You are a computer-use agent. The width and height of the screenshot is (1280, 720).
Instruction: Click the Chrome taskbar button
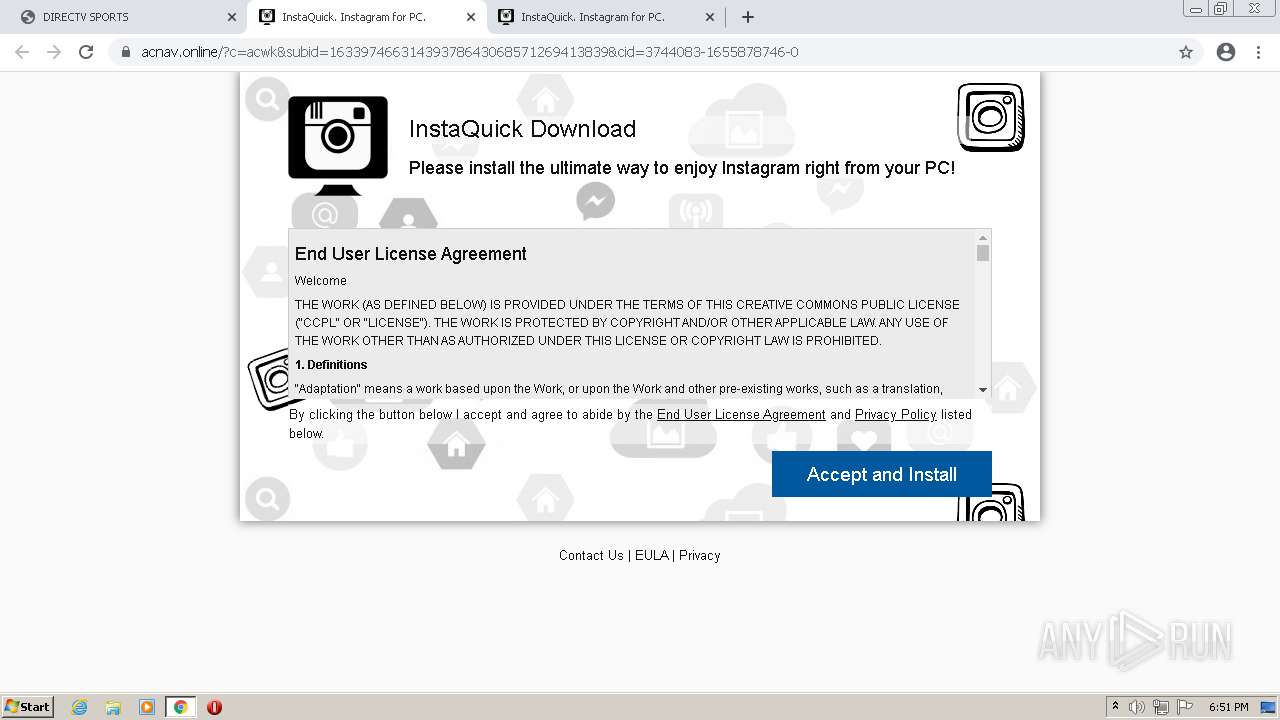click(x=180, y=707)
